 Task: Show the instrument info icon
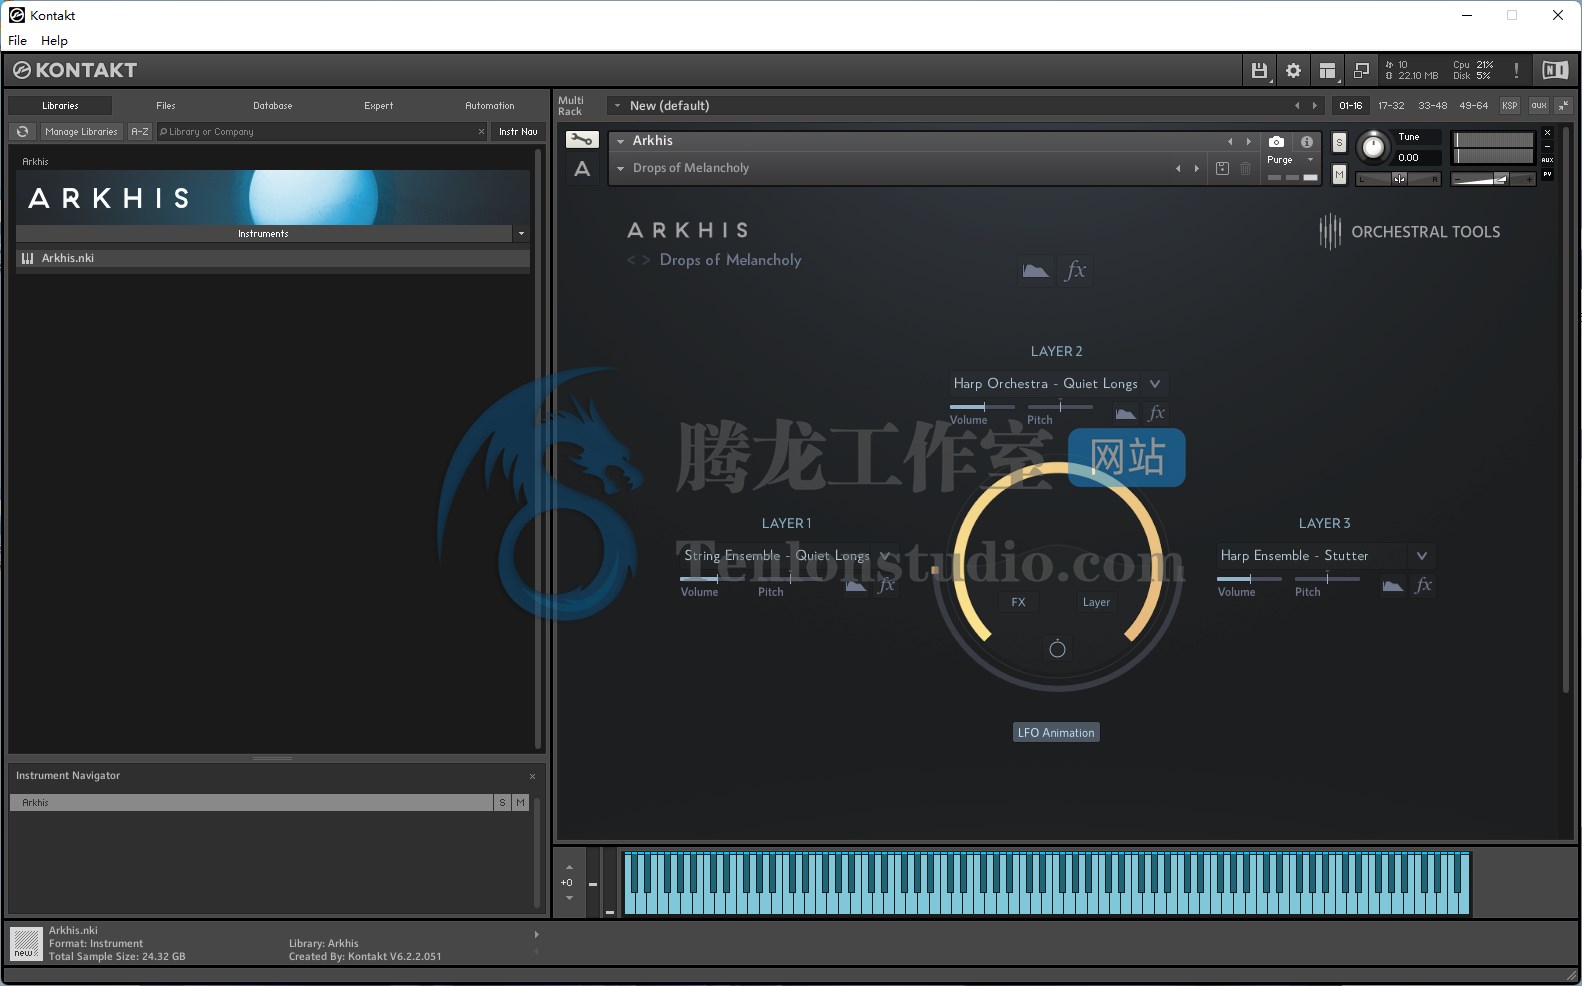[x=1306, y=142]
